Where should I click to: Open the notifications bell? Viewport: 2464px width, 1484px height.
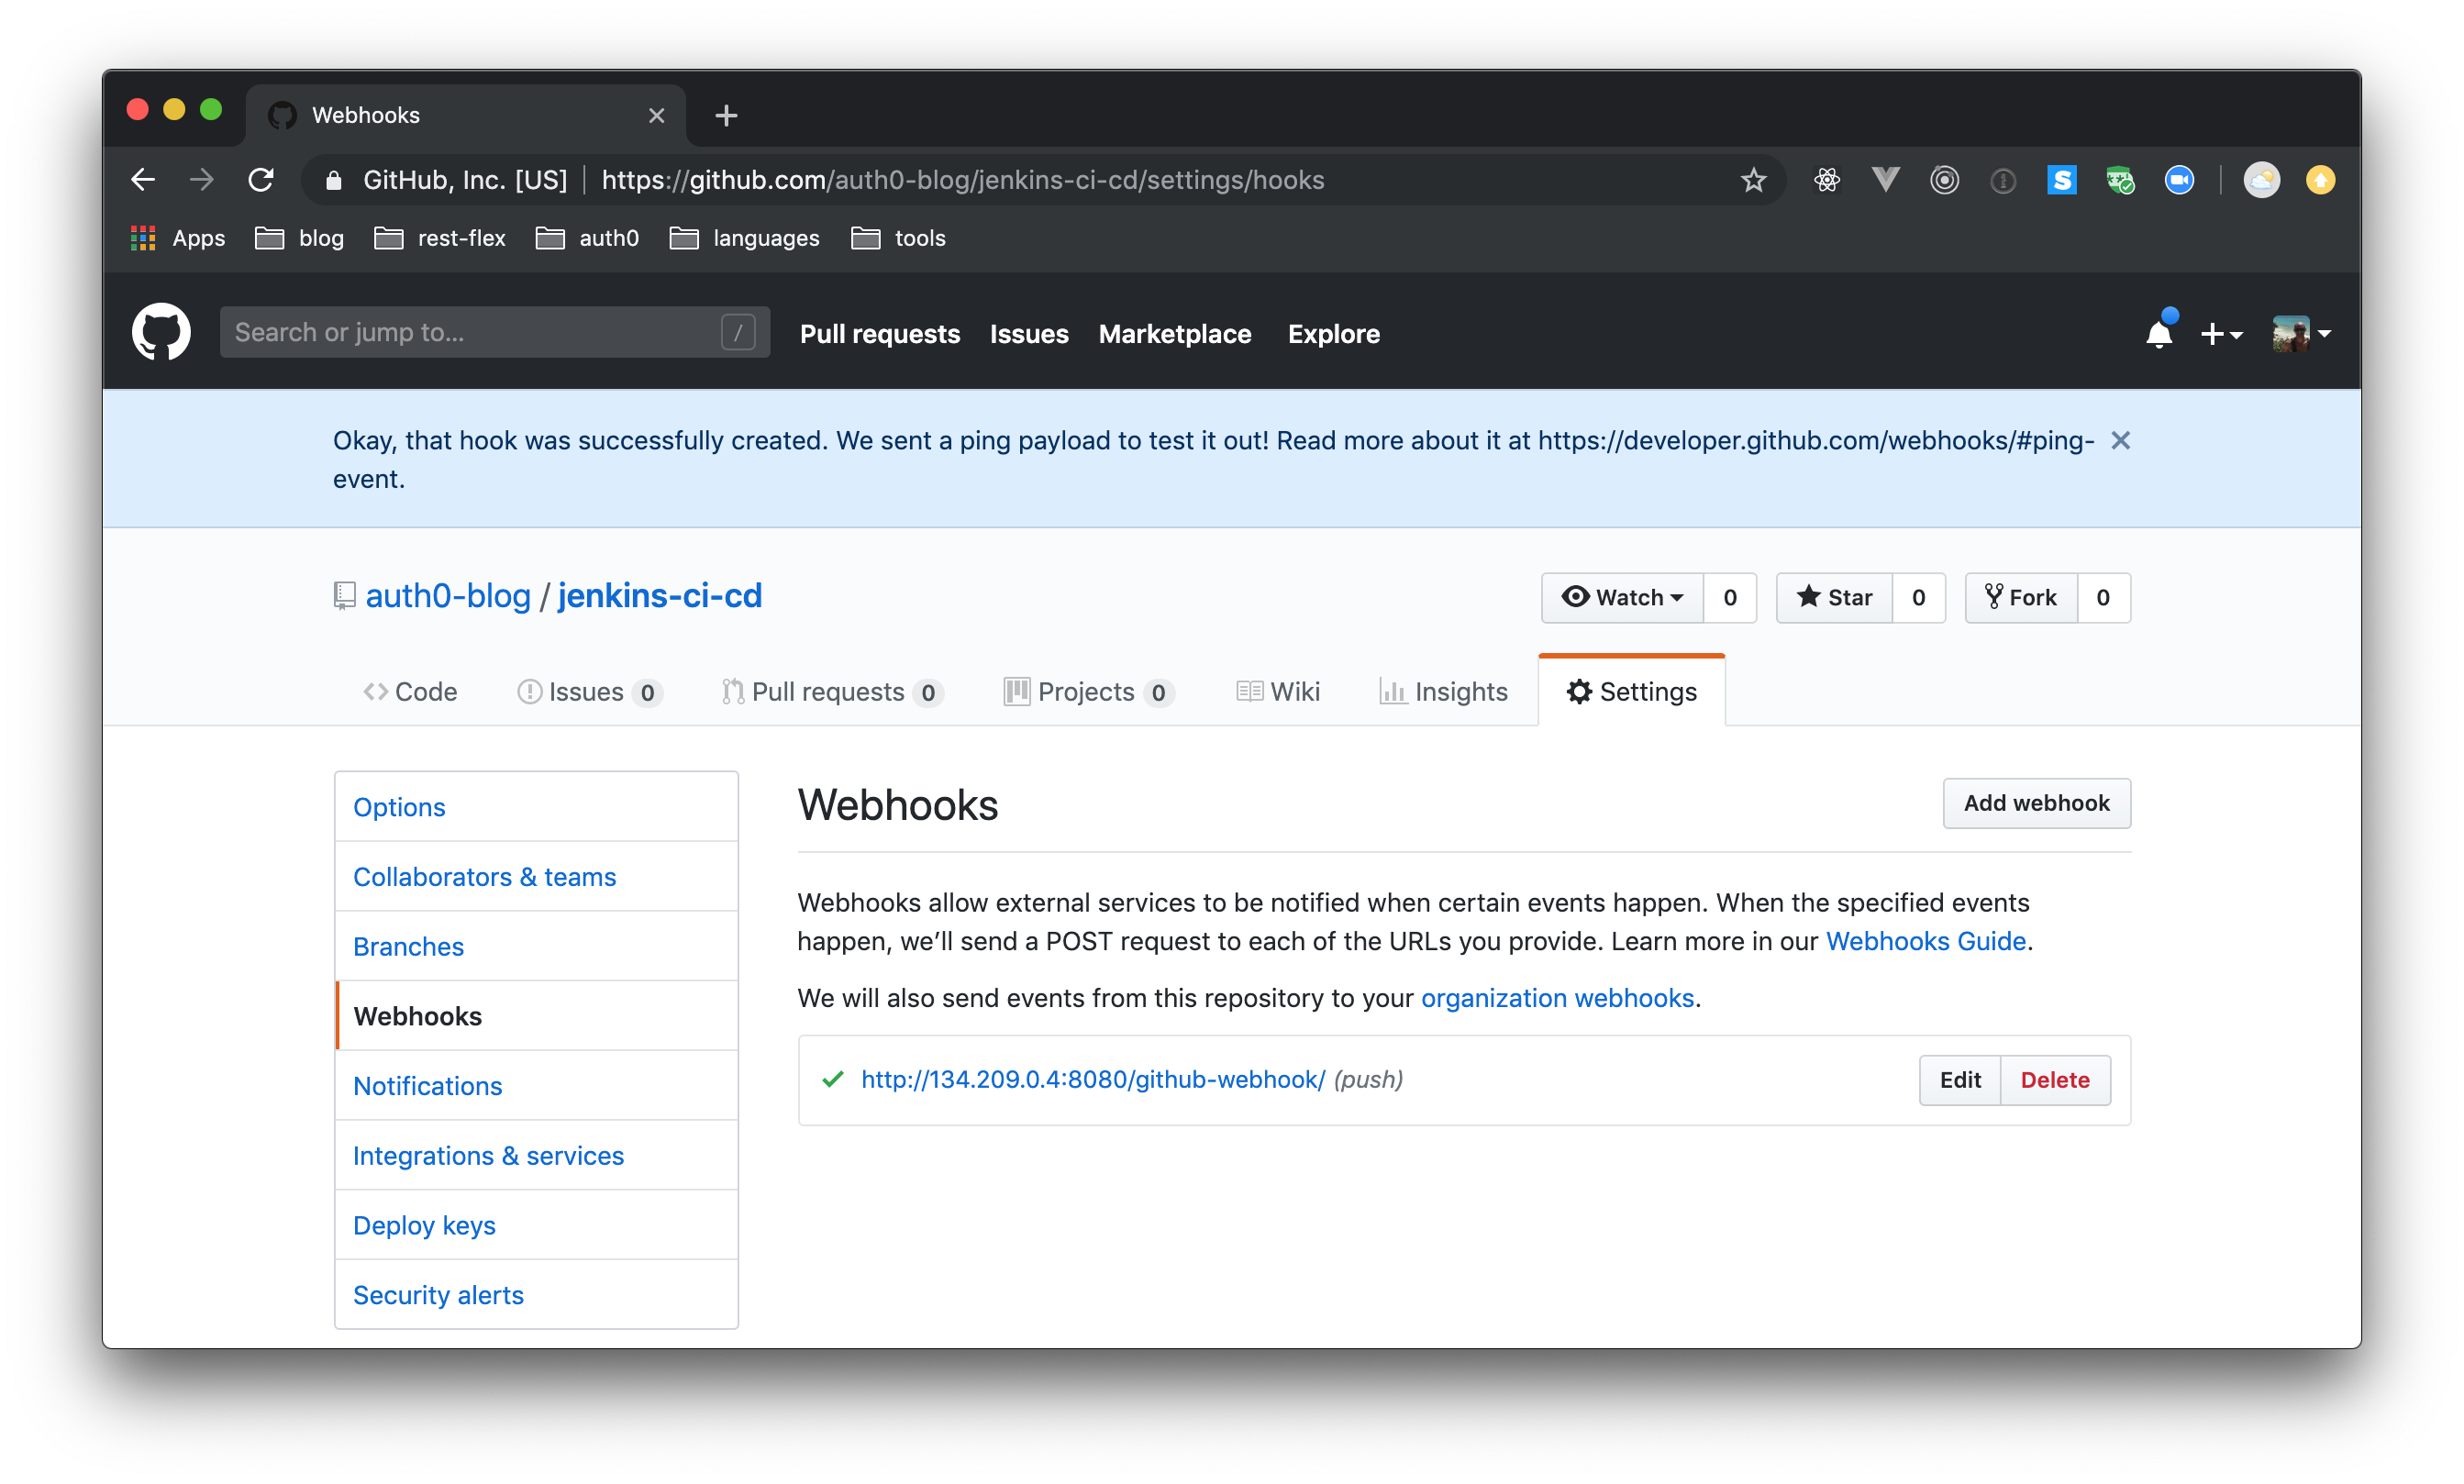coord(2158,334)
